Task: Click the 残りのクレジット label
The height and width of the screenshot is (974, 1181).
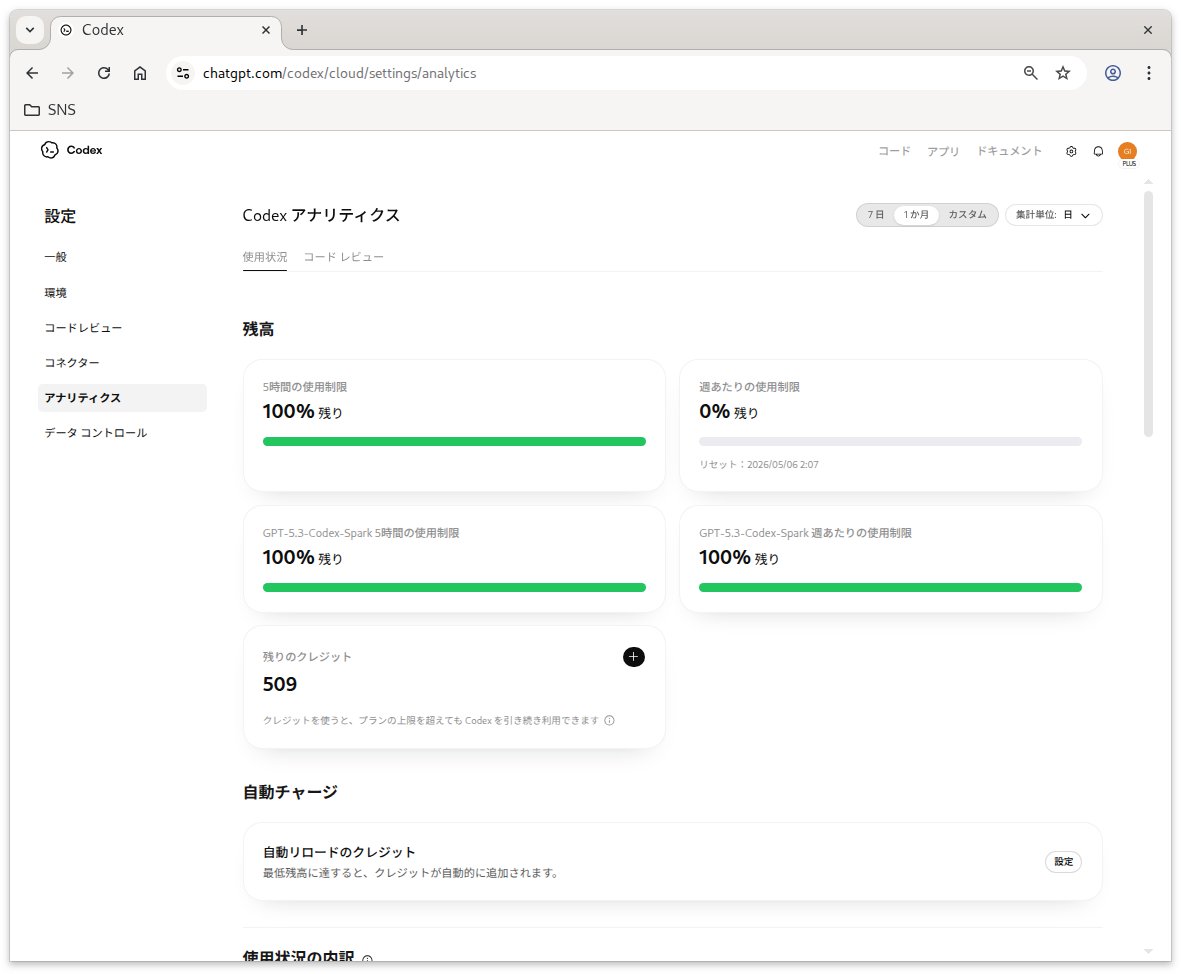Action: click(x=307, y=657)
